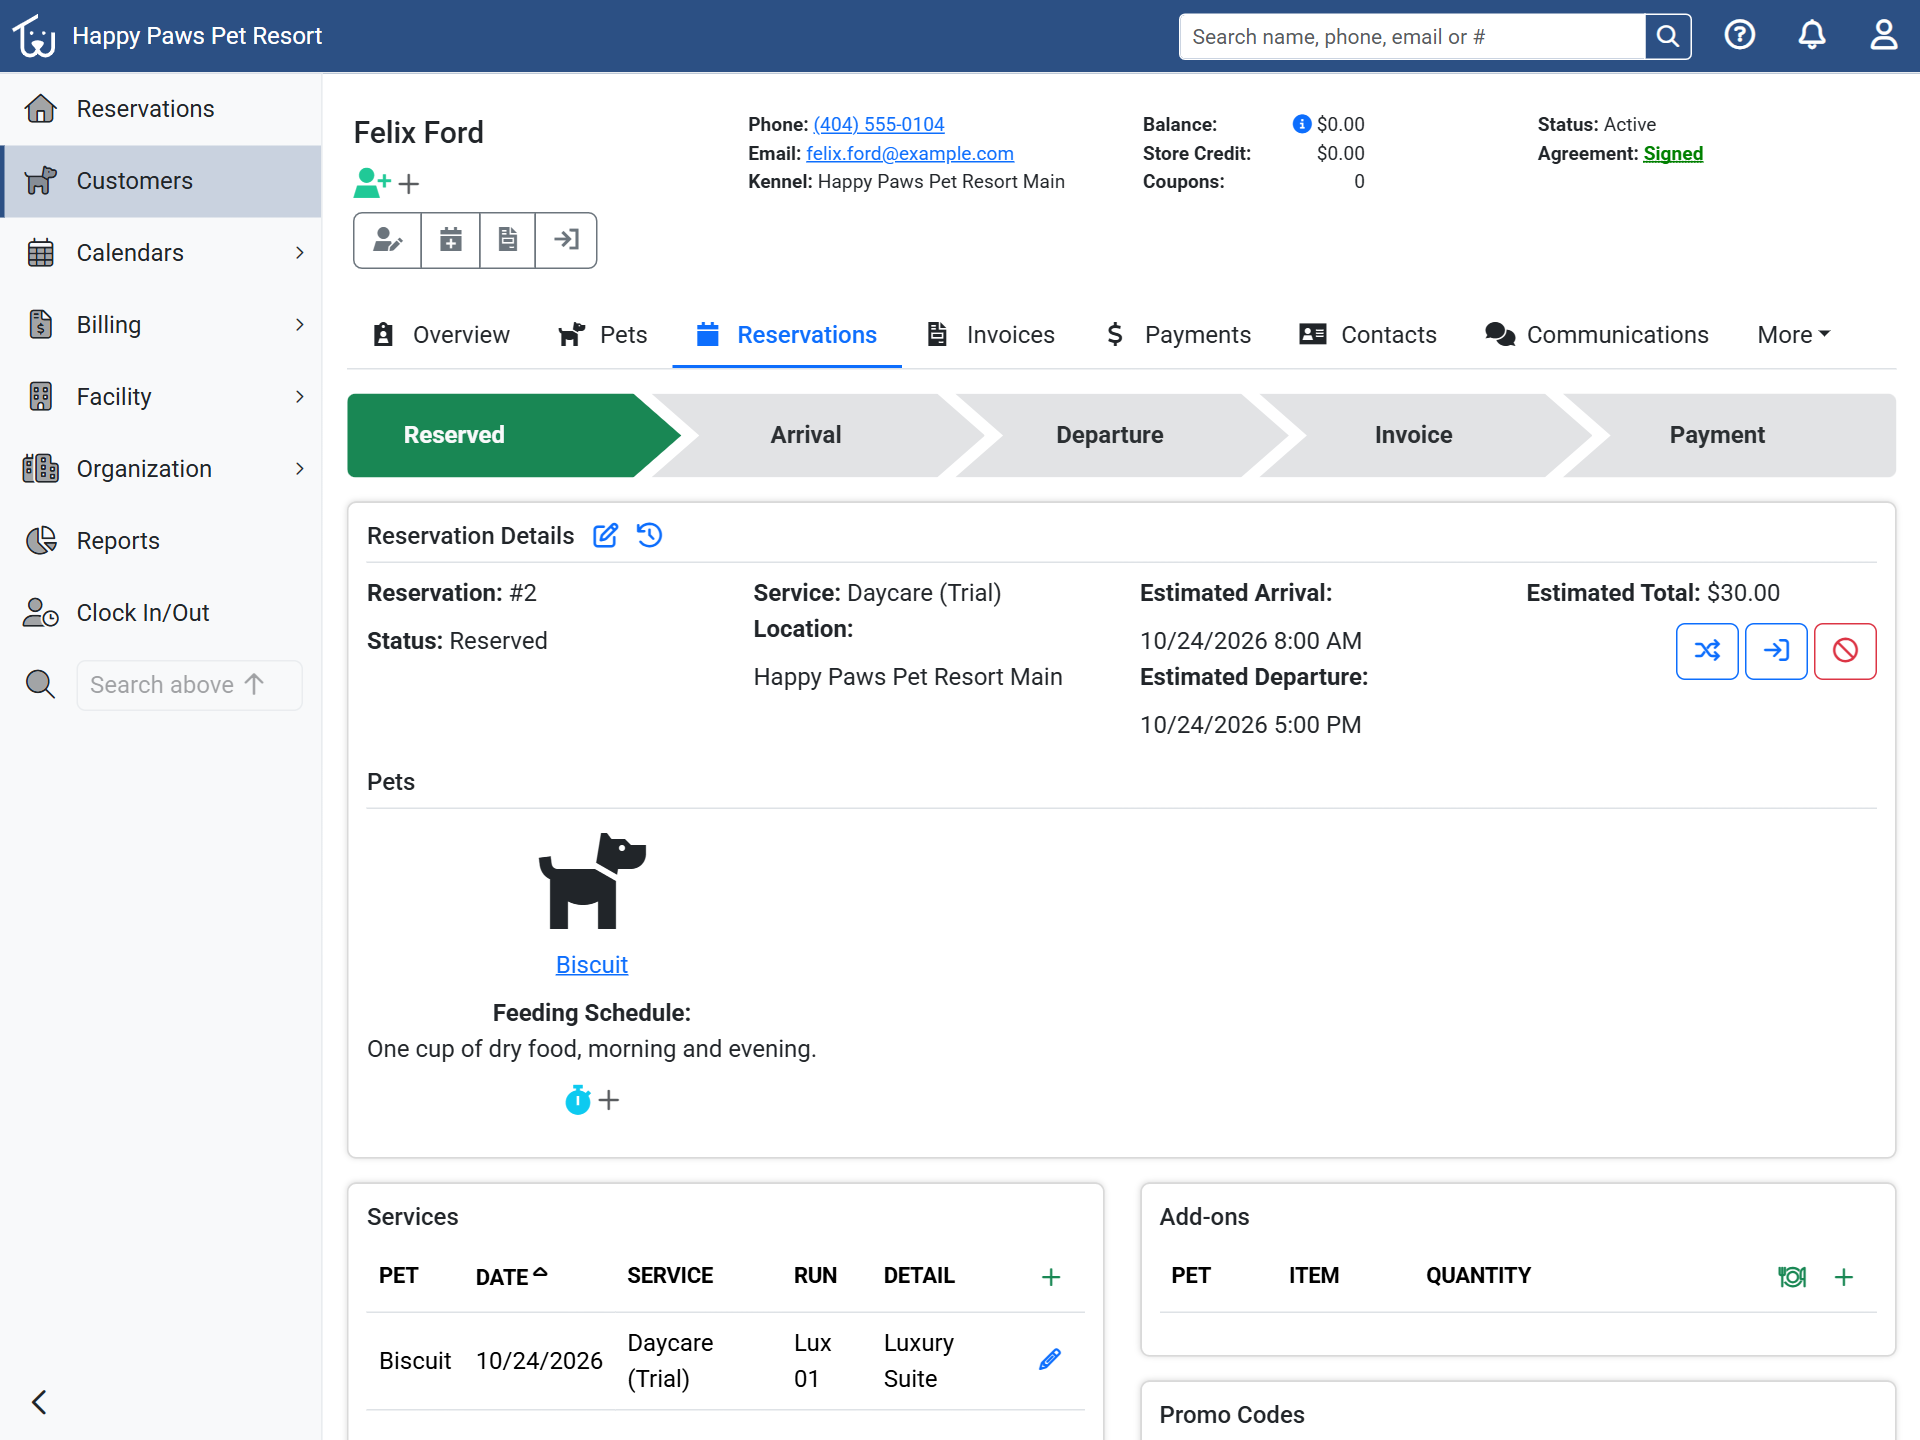This screenshot has height=1440, width=1920.
Task: Open the help question mark icon
Action: (1740, 36)
